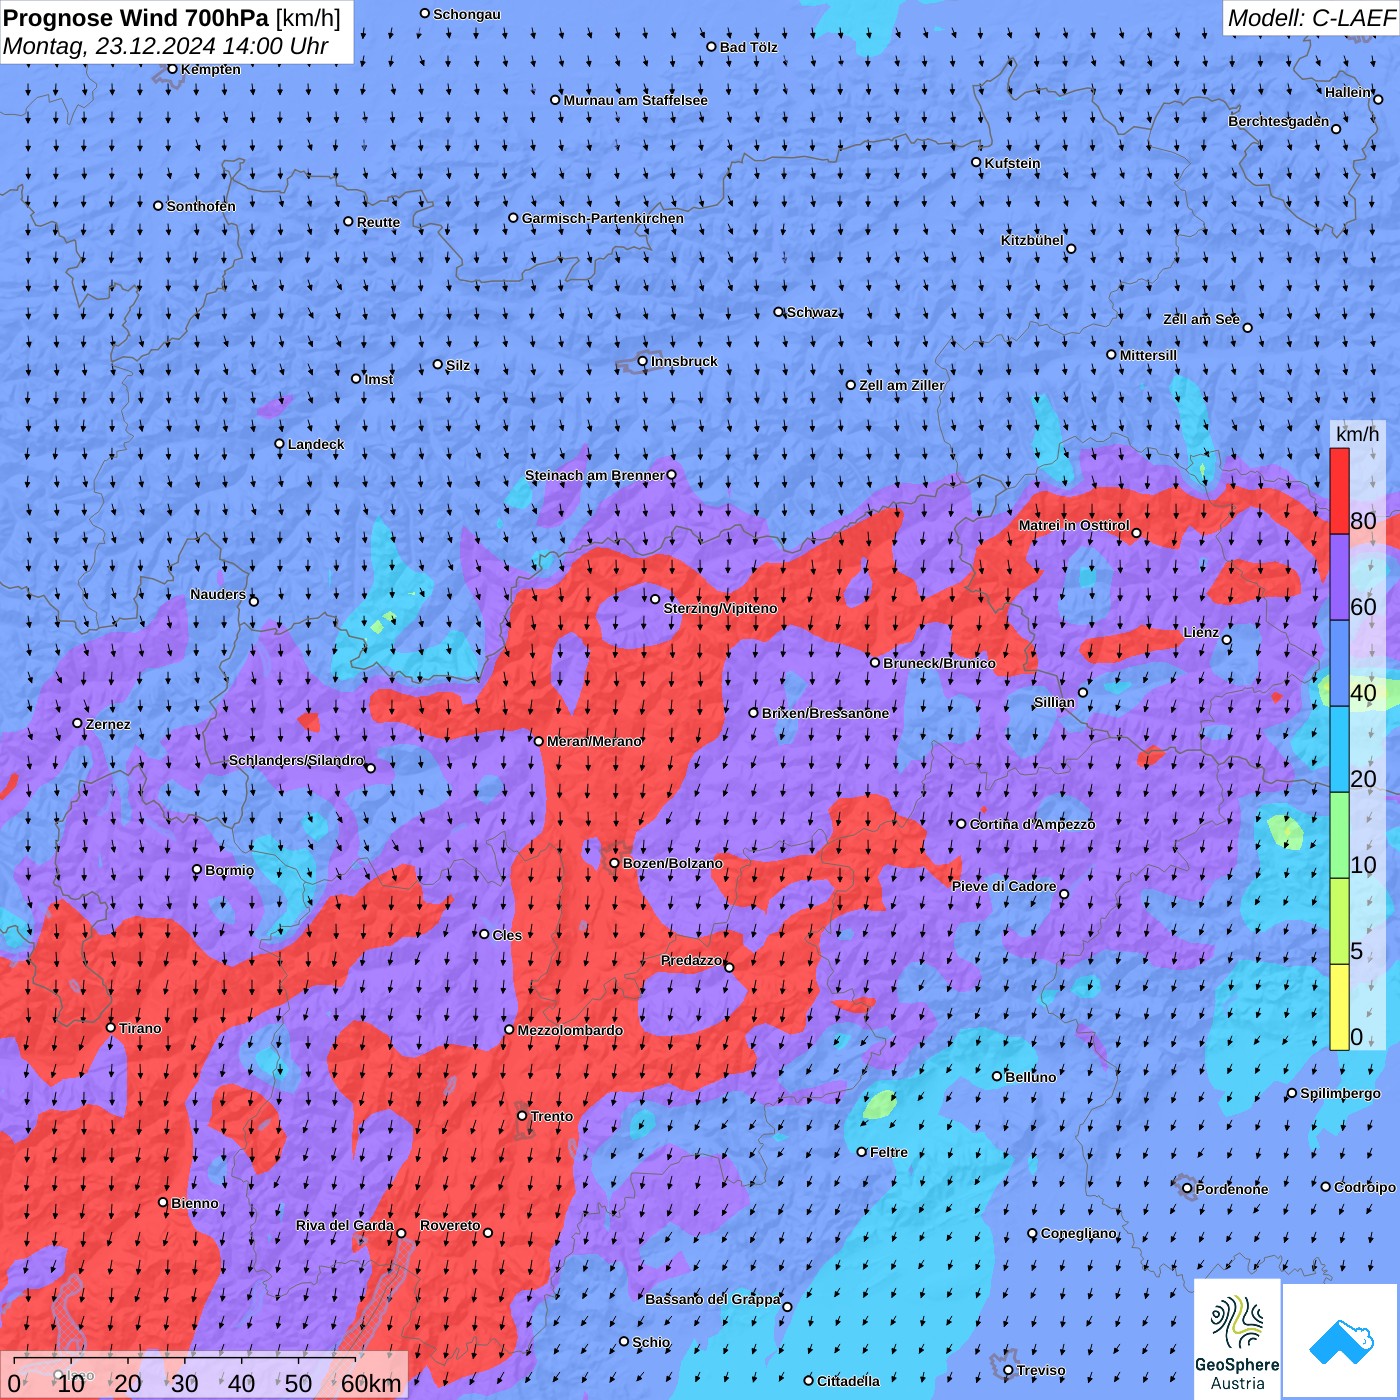Click the Zell am See marker
The height and width of the screenshot is (1400, 1400).
pos(1247,327)
